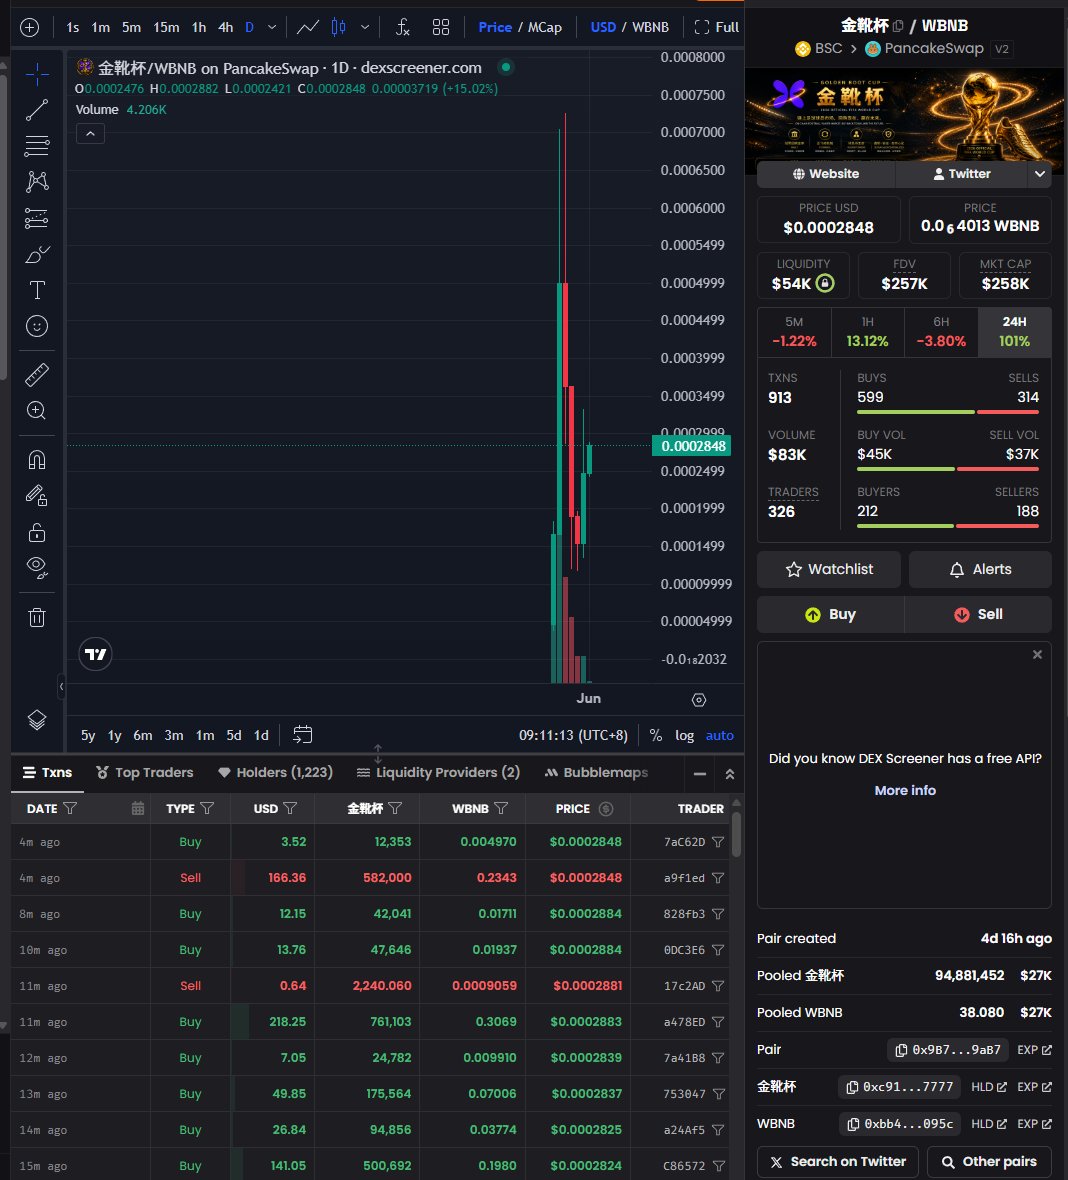Open the date calendar picker in DATE column
1068x1180 pixels.
[x=138, y=808]
